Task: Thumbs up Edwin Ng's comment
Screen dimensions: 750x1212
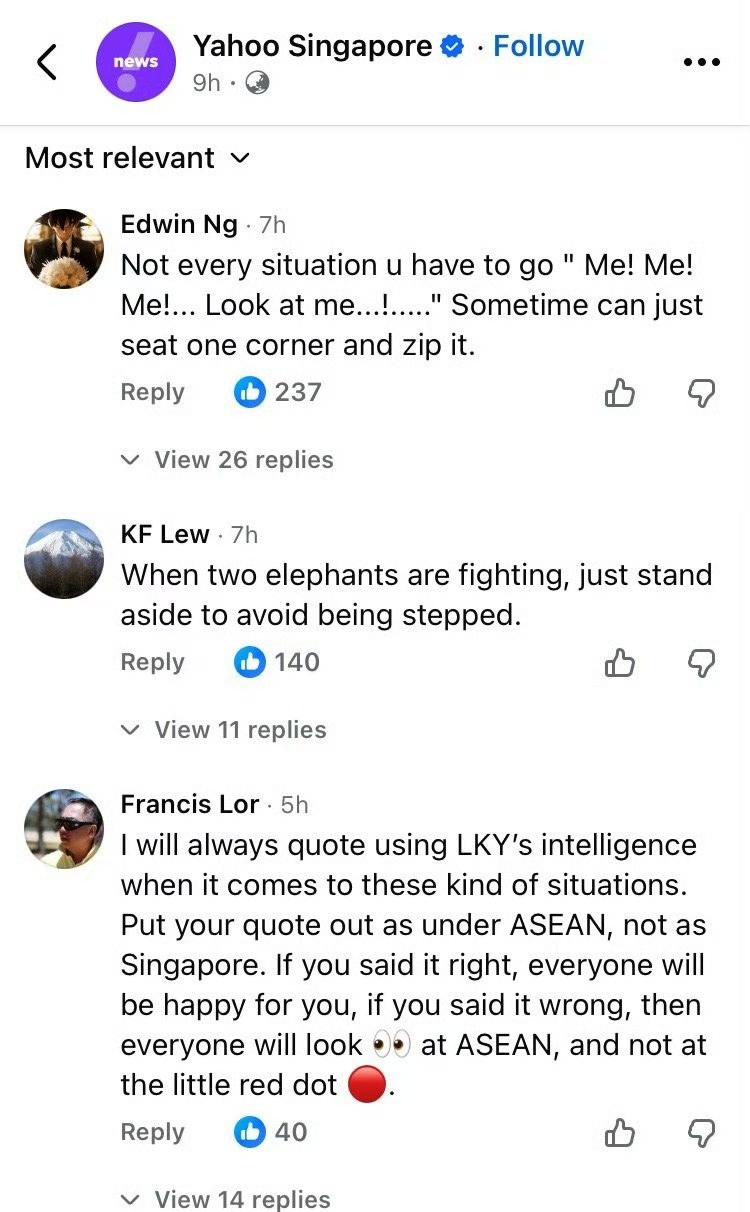Action: coord(620,393)
